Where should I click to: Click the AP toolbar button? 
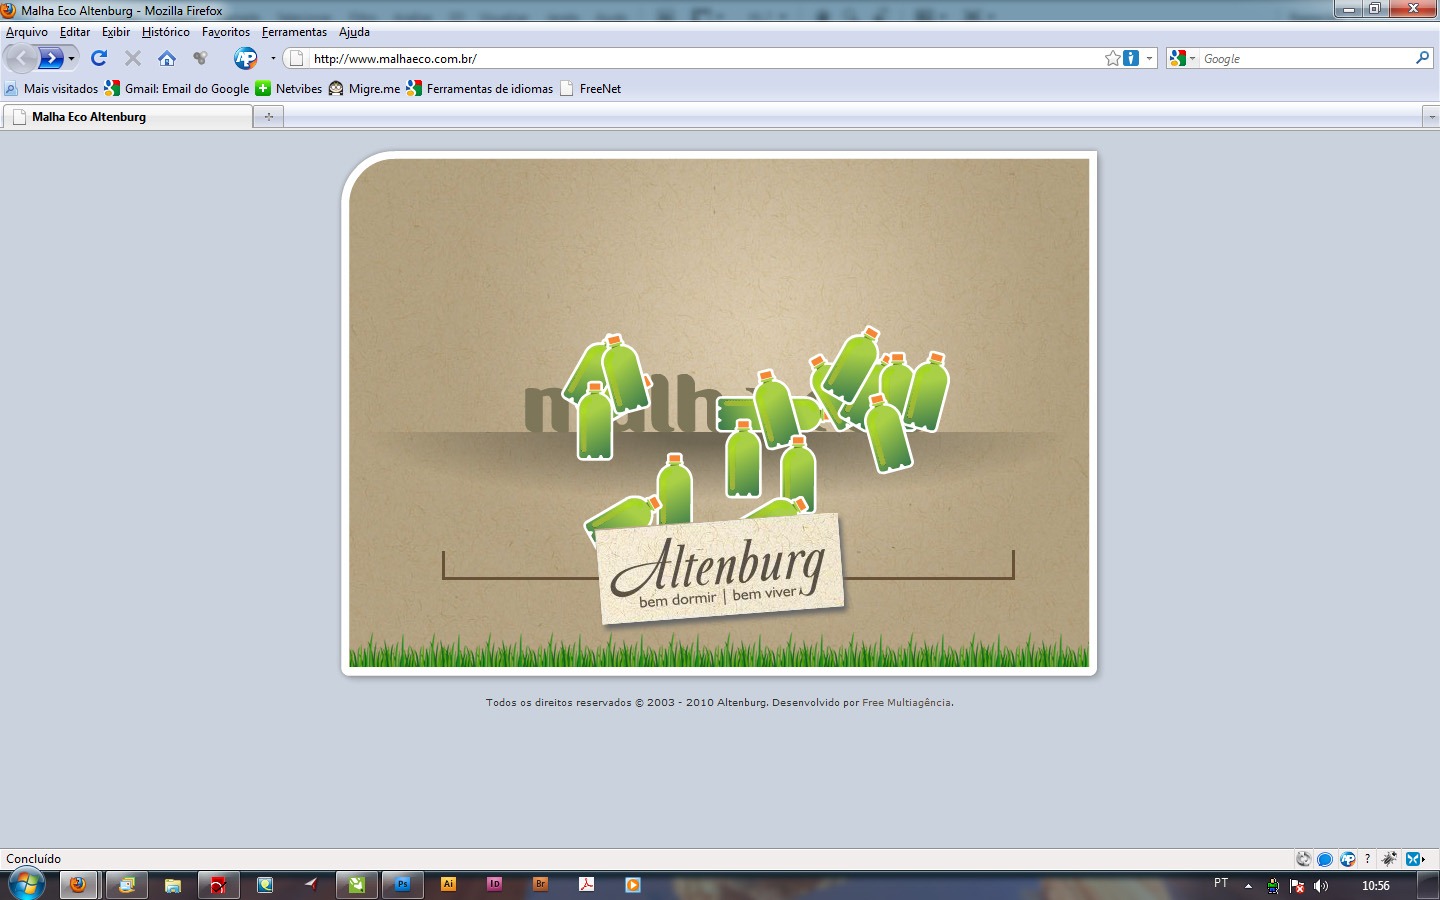[x=245, y=59]
